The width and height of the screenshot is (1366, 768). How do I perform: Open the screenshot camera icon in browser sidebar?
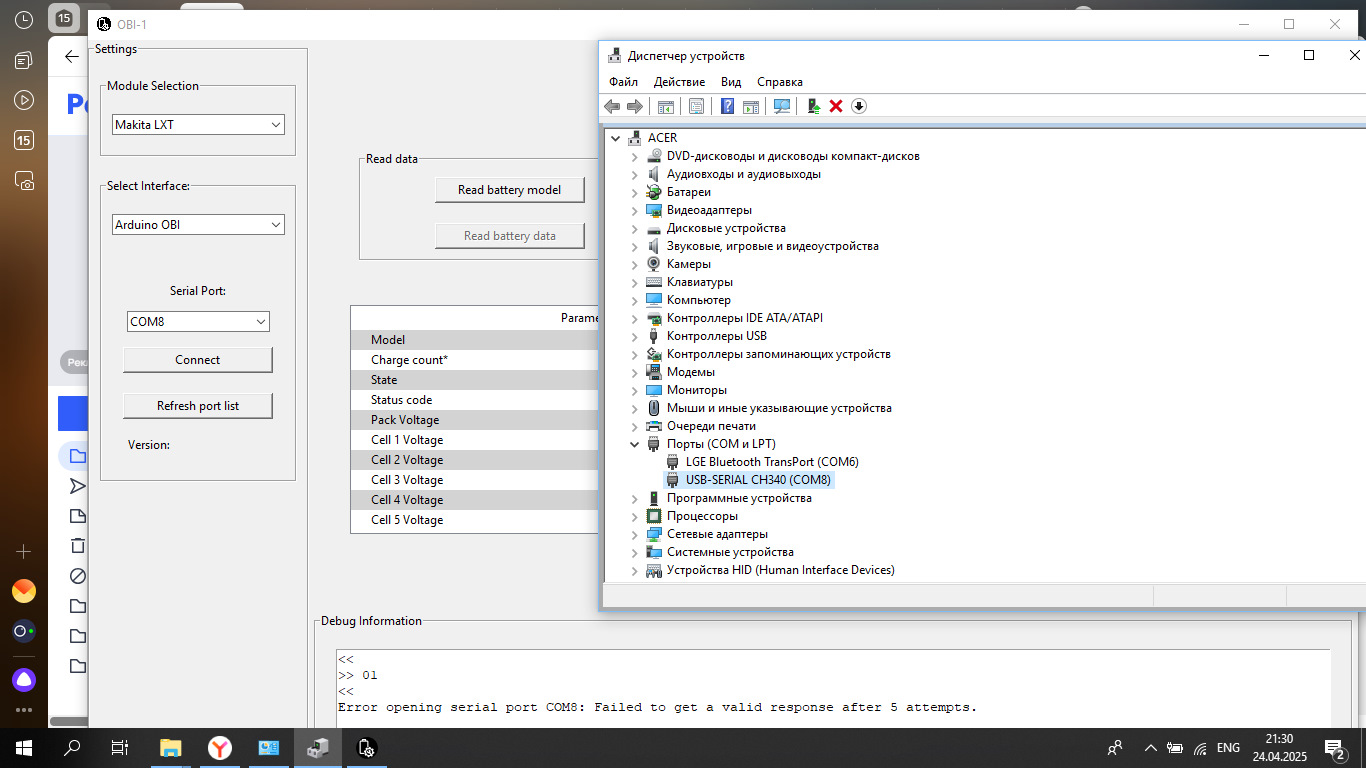tap(24, 181)
